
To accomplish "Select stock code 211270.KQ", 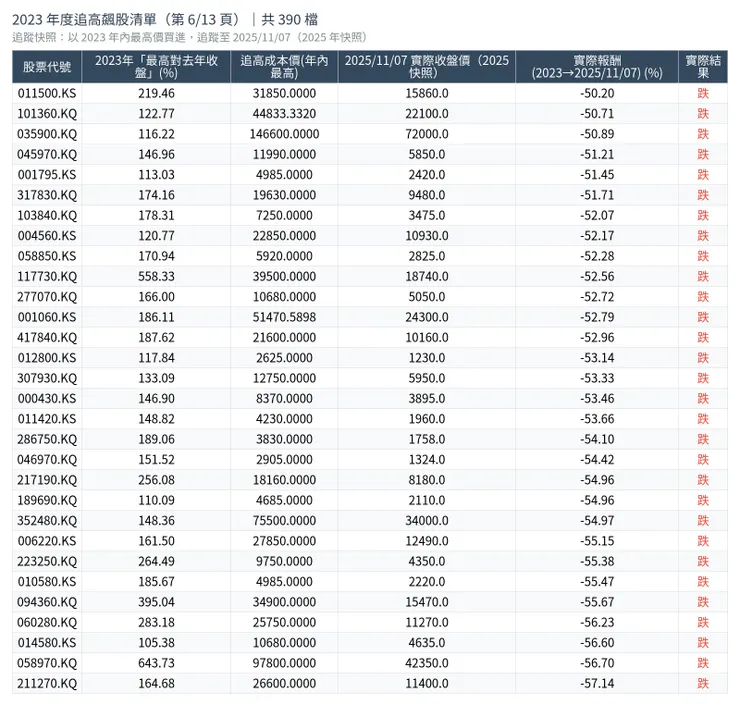I will (x=47, y=683).
